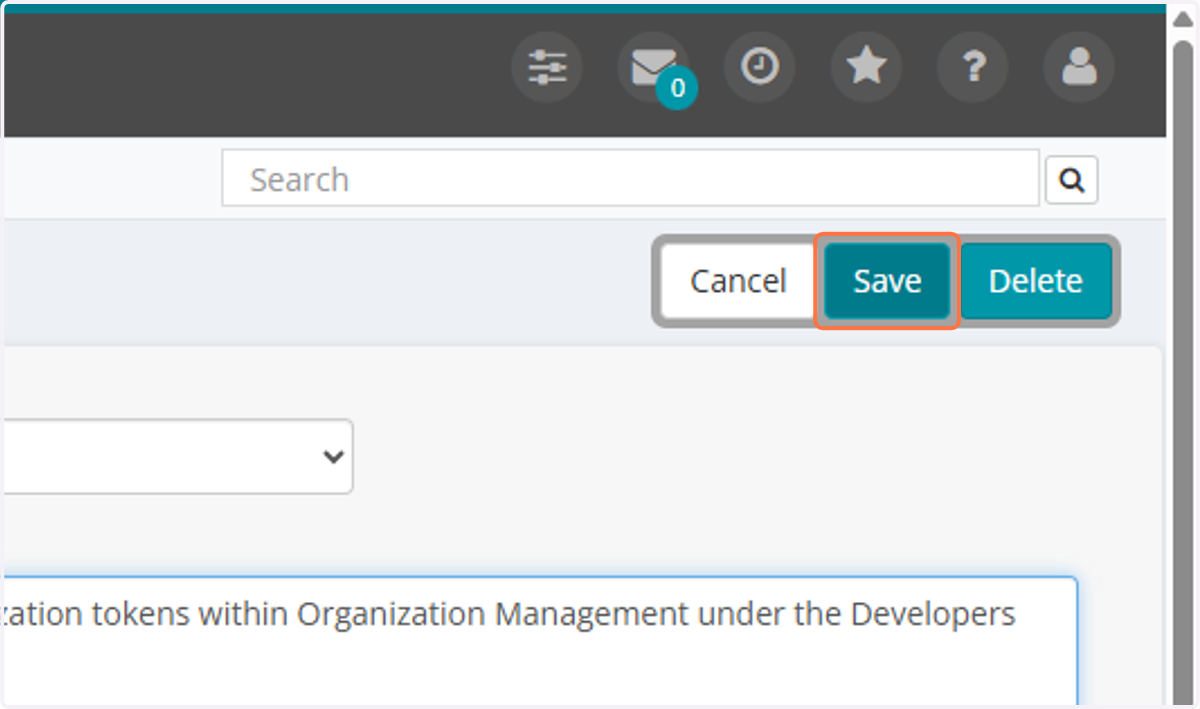Open the user profile icon
This screenshot has height=709, width=1200.
1079,68
